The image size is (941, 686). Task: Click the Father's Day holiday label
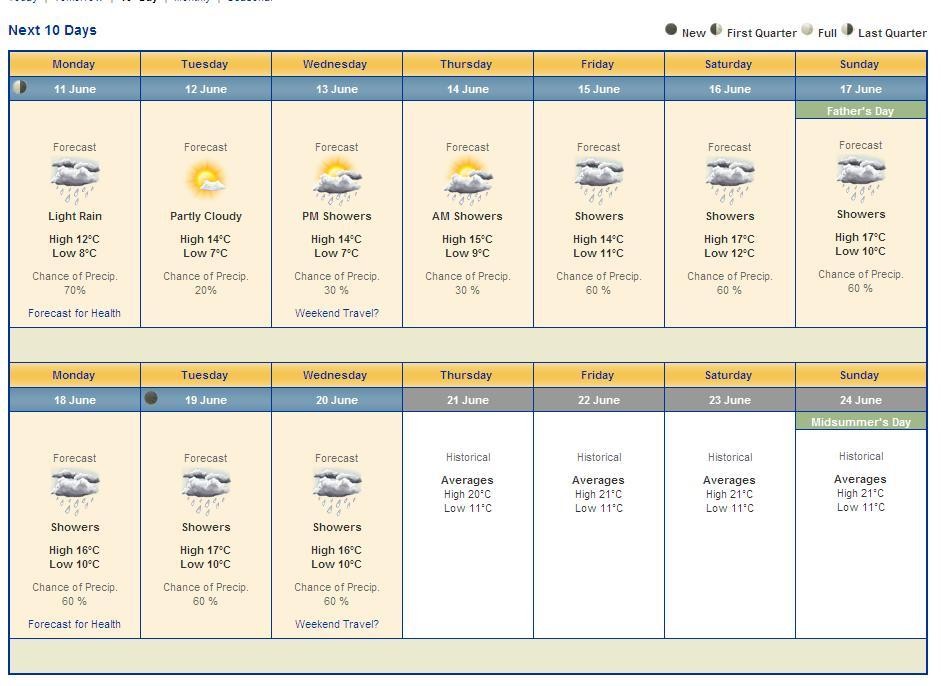point(861,110)
